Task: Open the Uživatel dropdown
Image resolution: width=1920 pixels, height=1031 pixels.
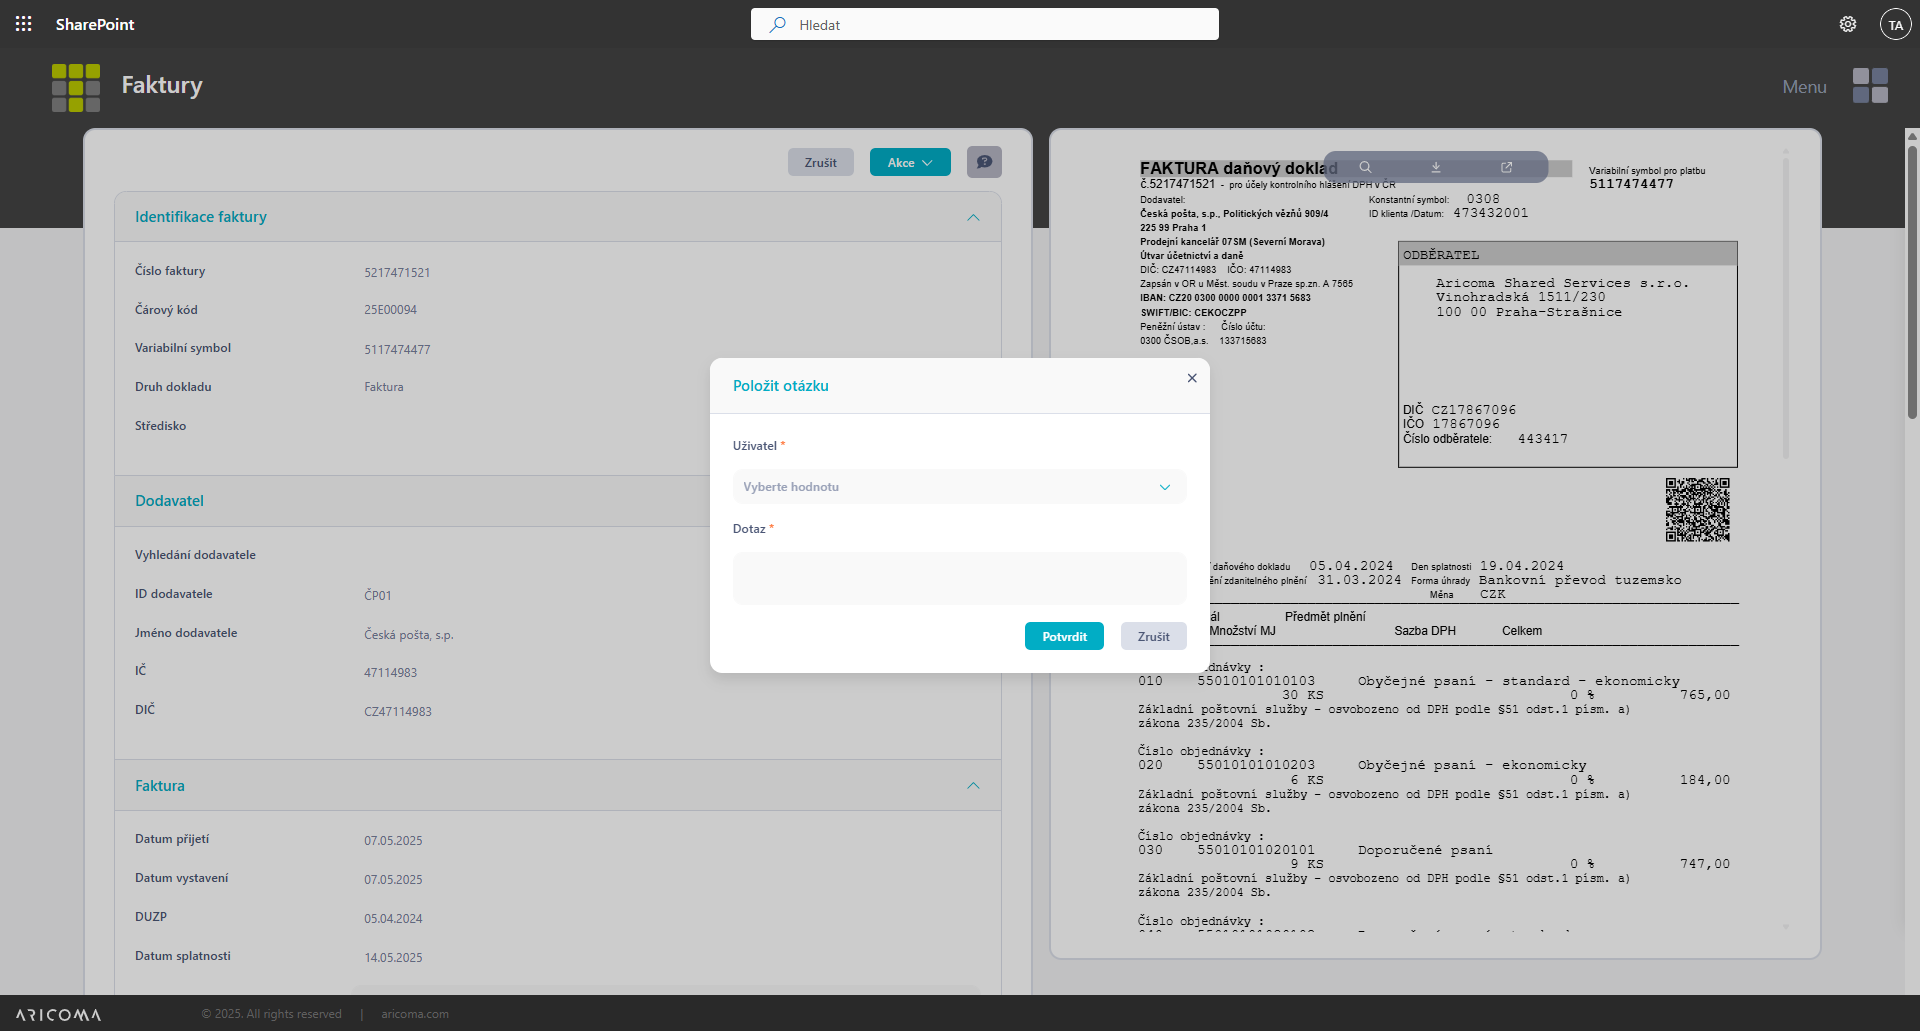Action: tap(959, 487)
